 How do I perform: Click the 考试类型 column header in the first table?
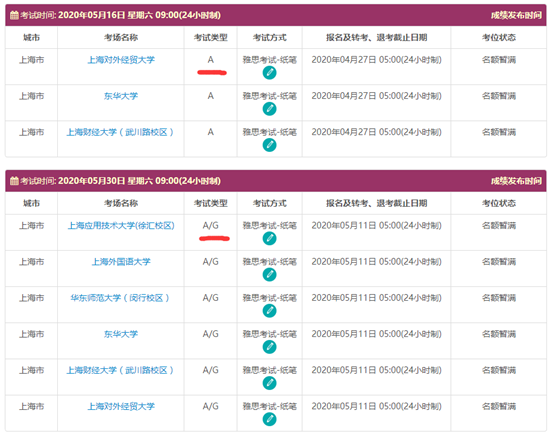211,37
